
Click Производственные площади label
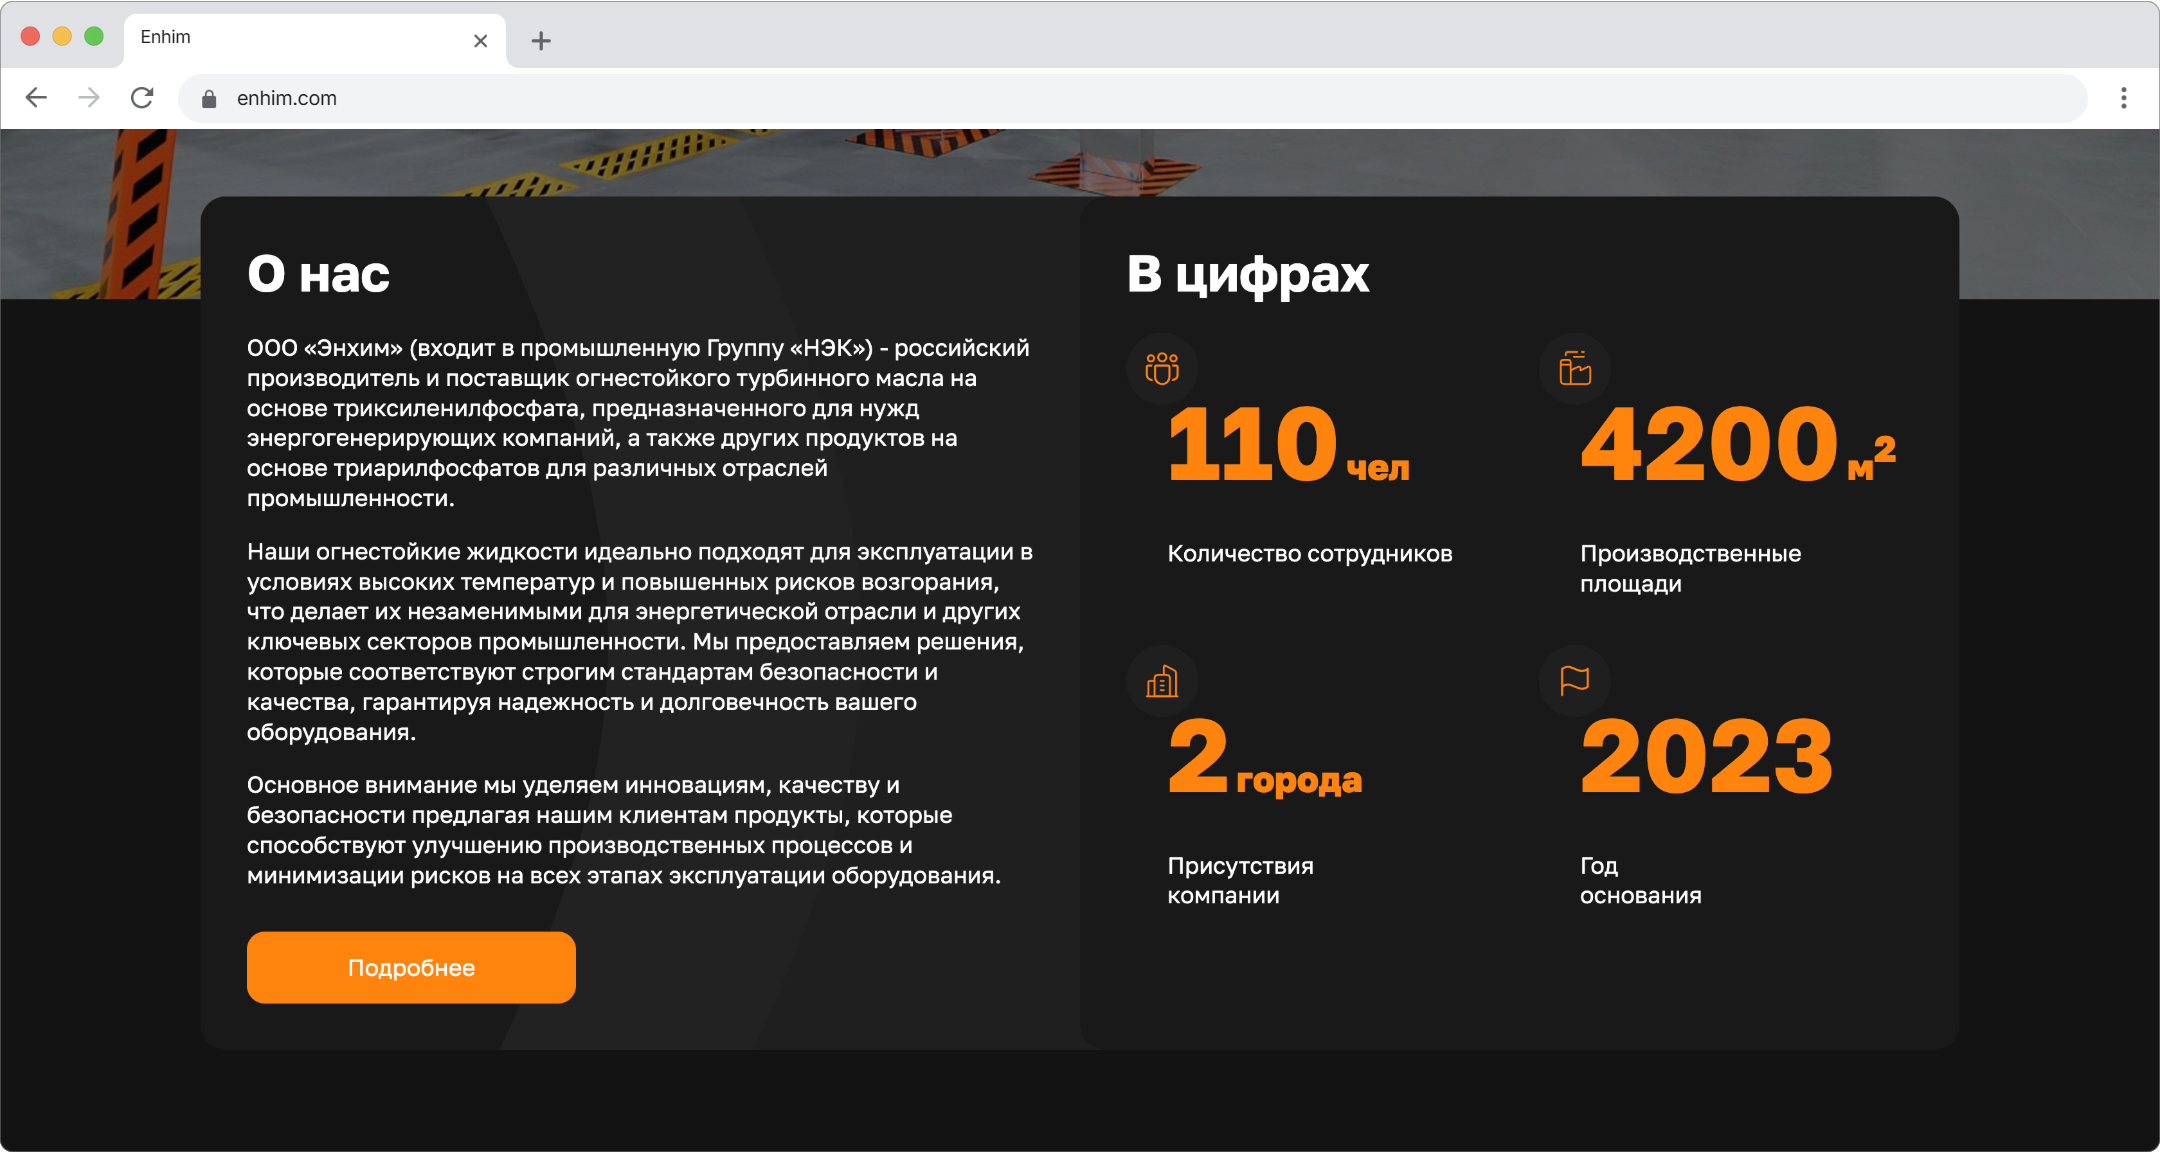click(1691, 569)
